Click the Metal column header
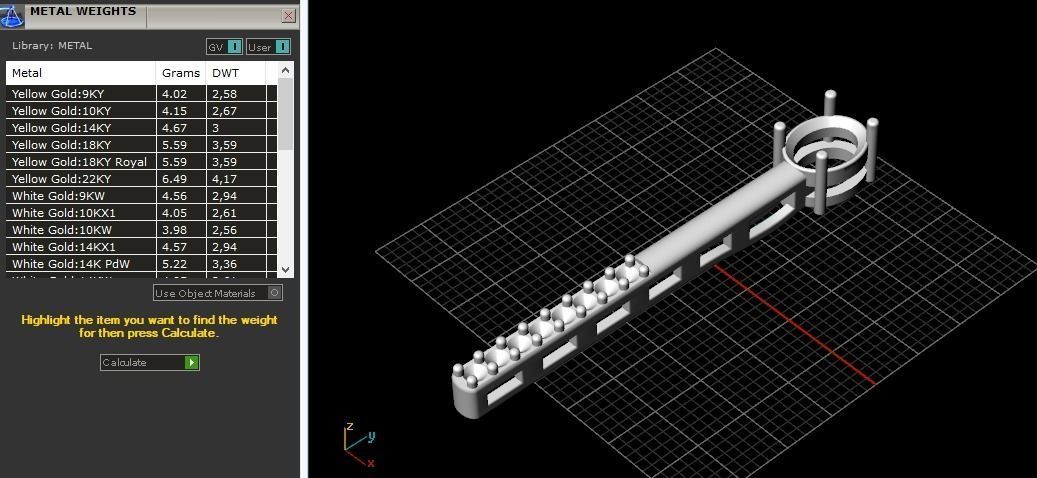The width and height of the screenshot is (1037, 478). [81, 73]
